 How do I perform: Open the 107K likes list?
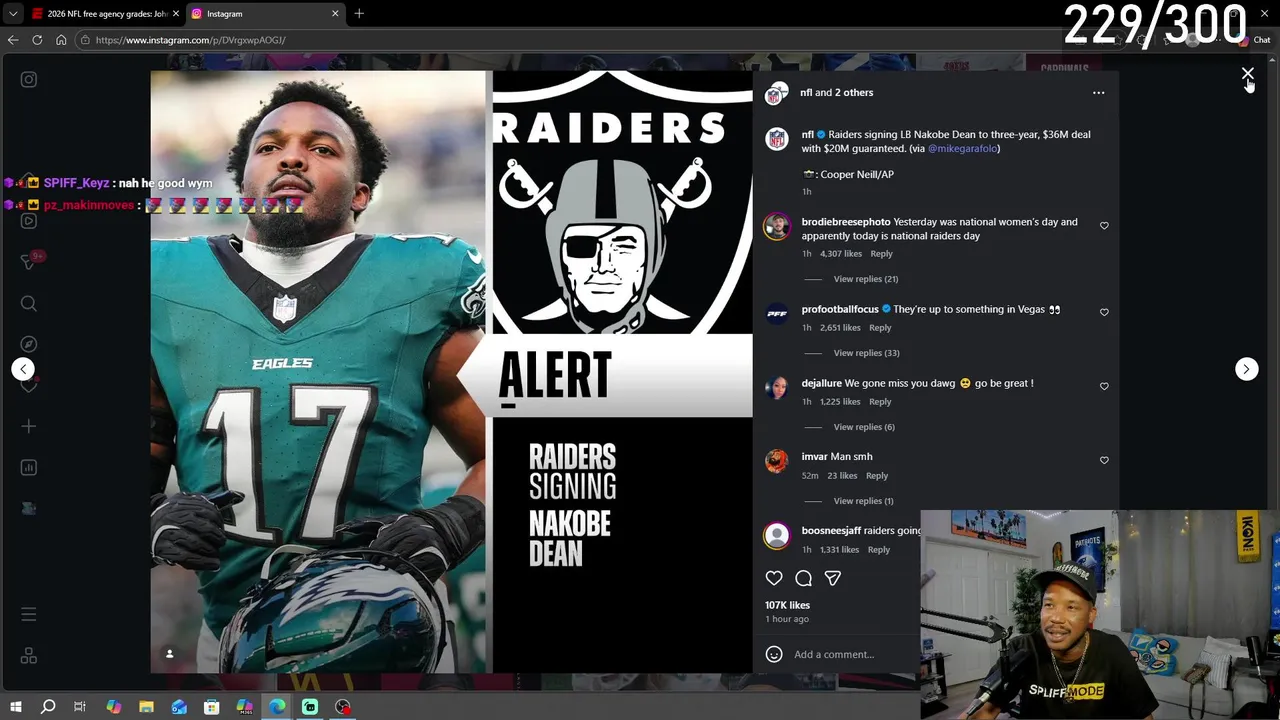(787, 605)
